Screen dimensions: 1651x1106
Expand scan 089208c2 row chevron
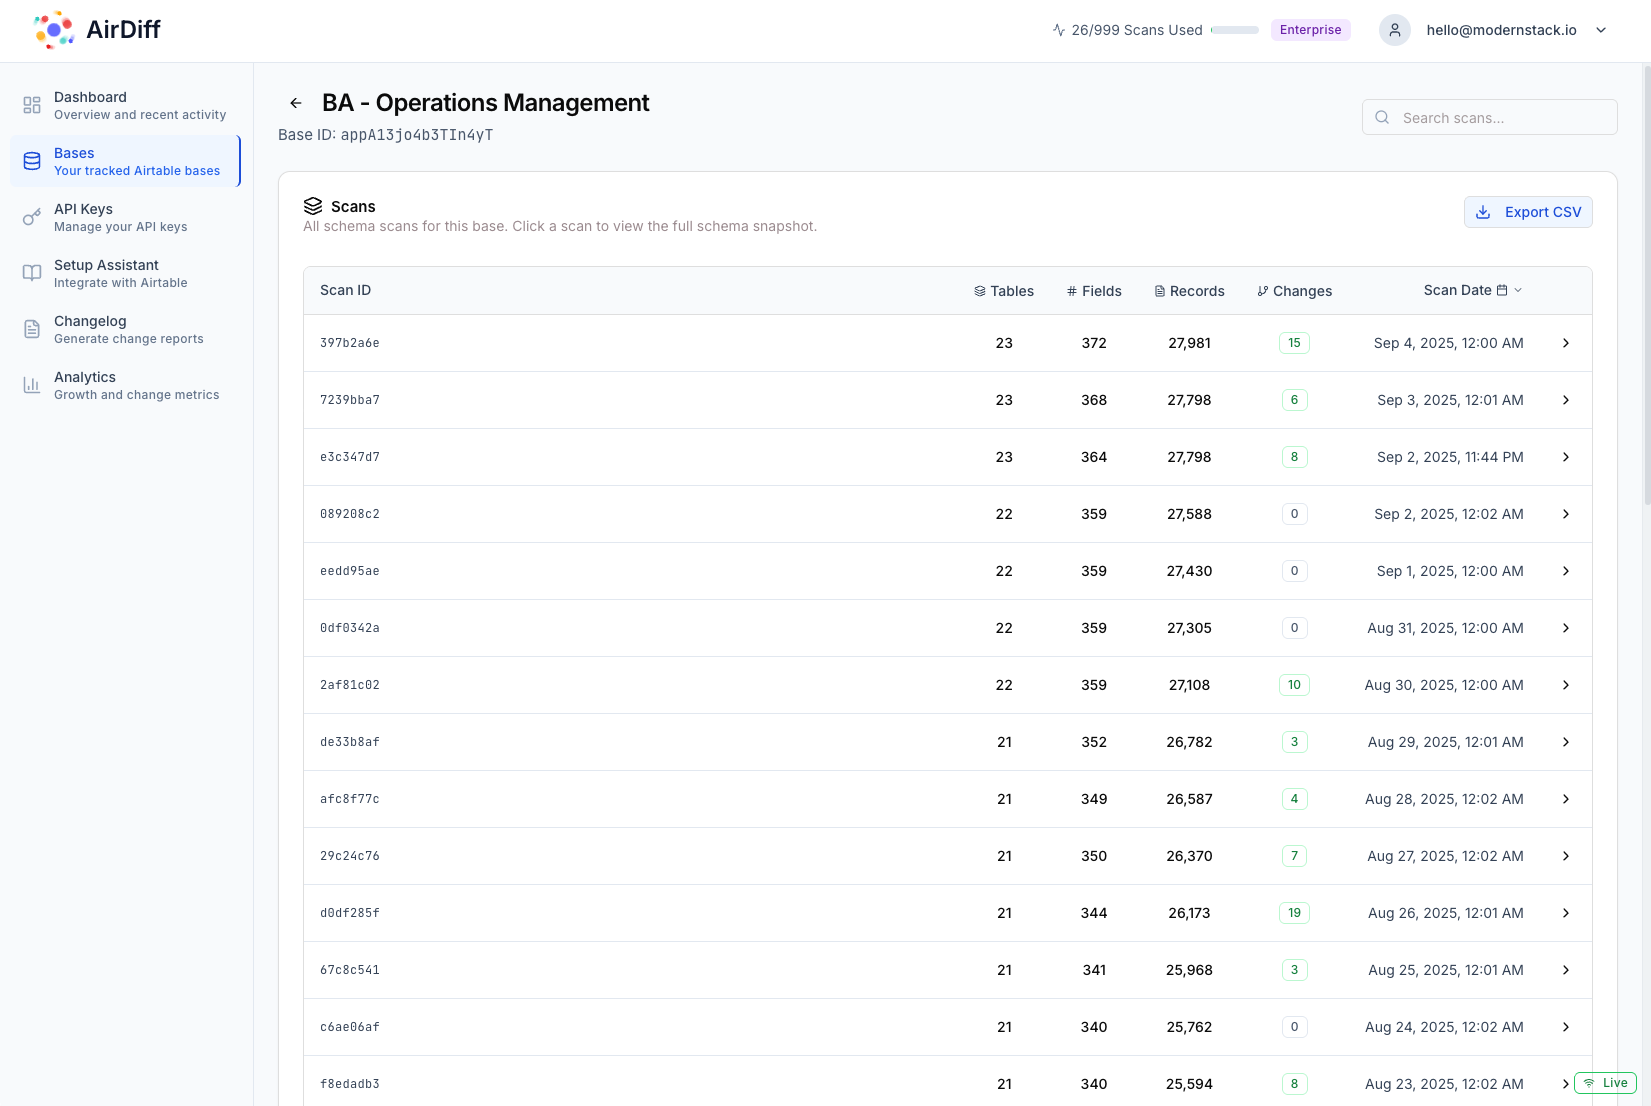[1566, 514]
